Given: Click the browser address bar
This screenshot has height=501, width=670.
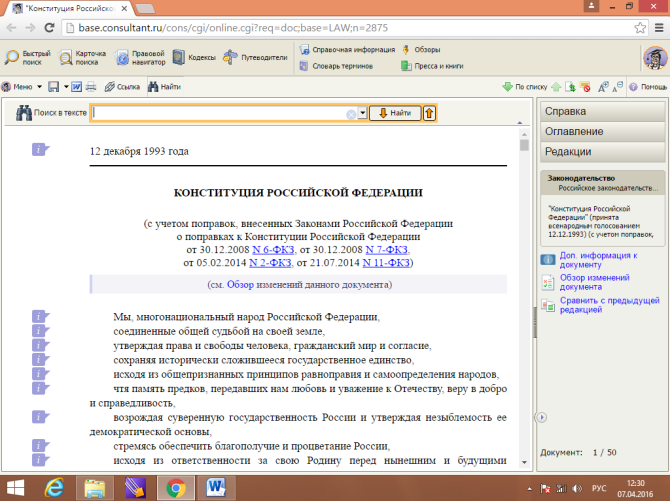Looking at the screenshot, I should coord(347,28).
